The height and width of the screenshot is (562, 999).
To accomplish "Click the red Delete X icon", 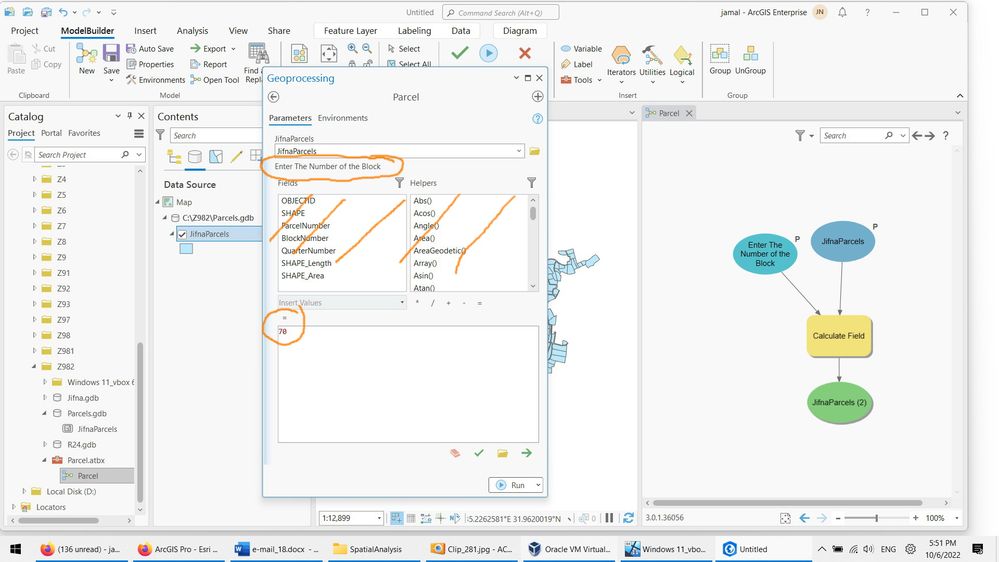I will click(x=525, y=54).
